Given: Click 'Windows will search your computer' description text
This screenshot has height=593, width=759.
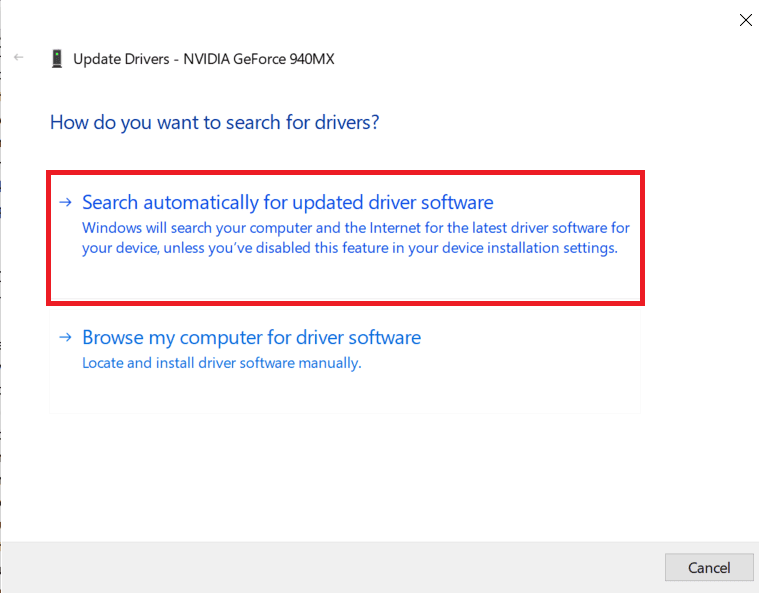Looking at the screenshot, I should click(x=356, y=238).
